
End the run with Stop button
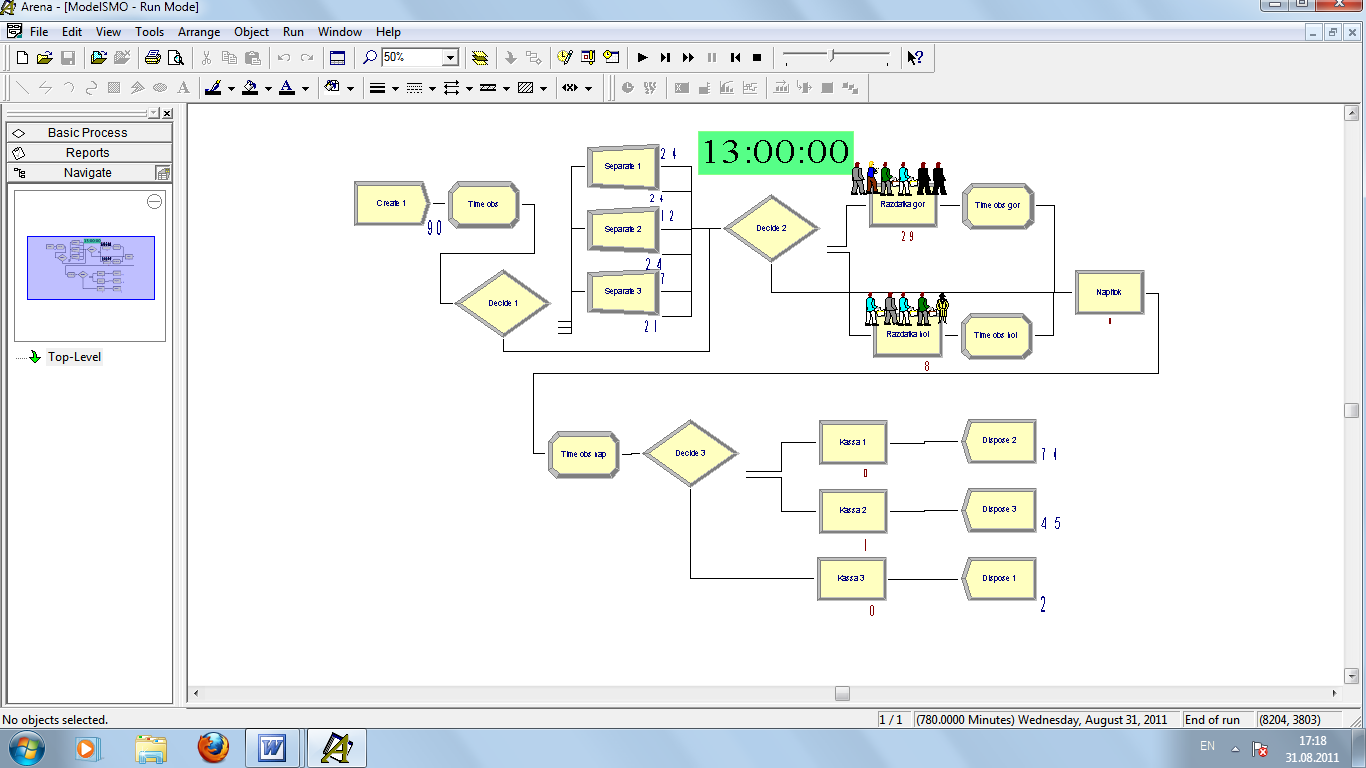tap(757, 58)
